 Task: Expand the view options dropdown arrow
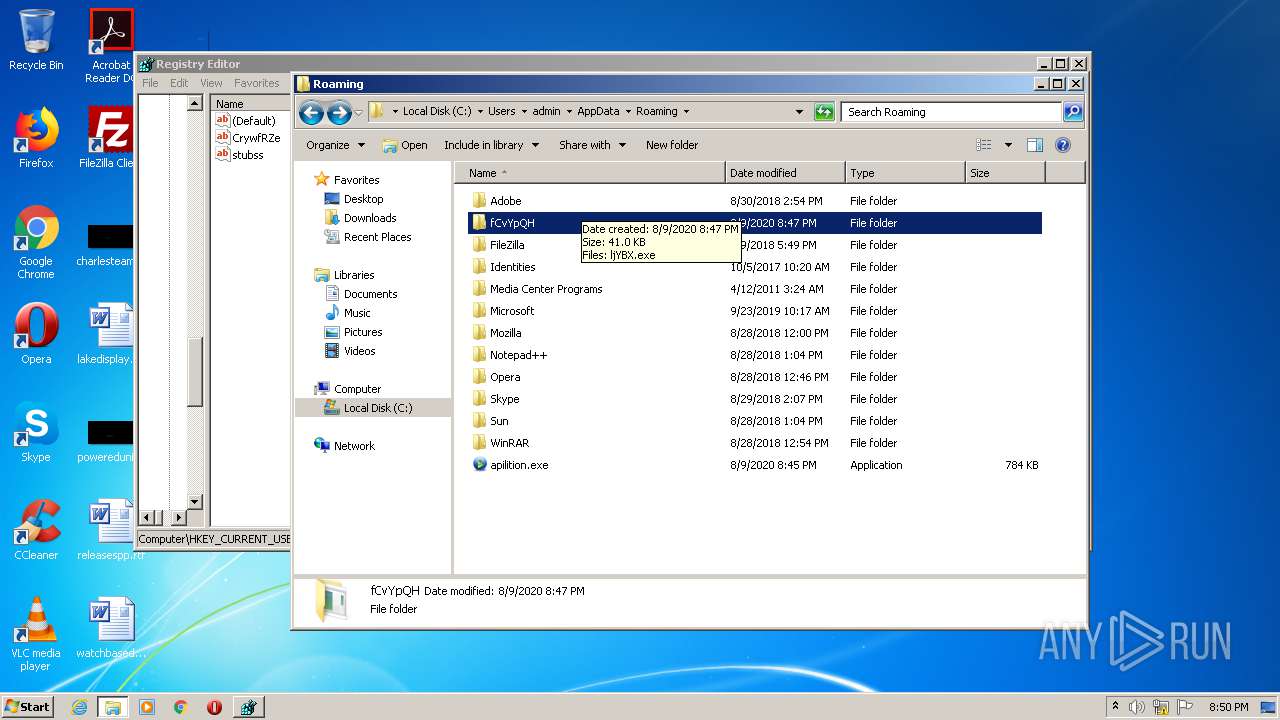pyautogui.click(x=1008, y=145)
